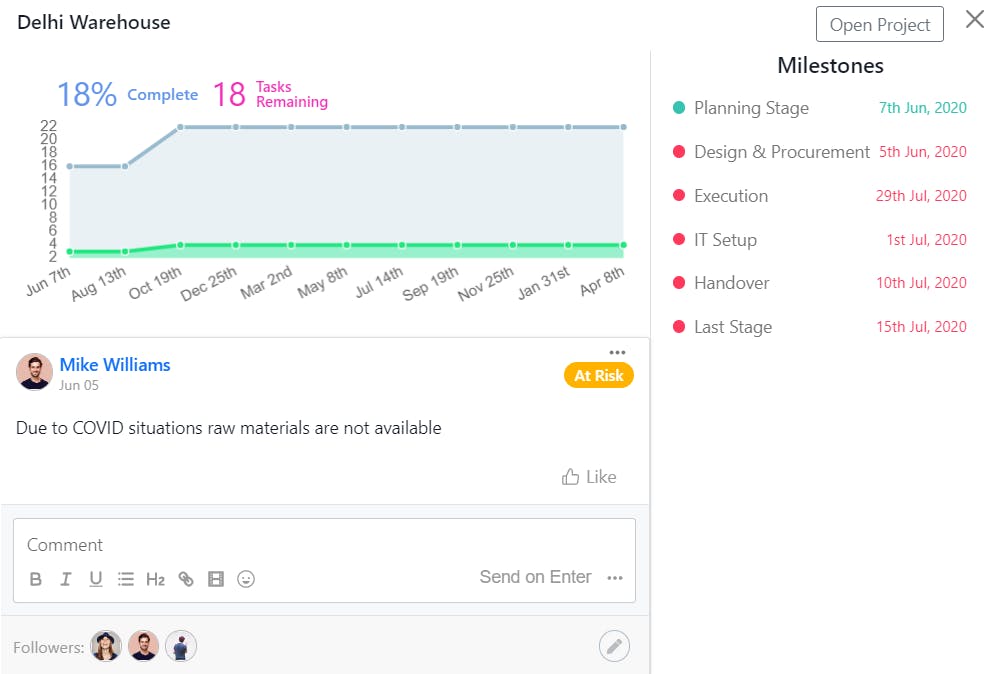Apply H2 heading style
The height and width of the screenshot is (674, 994).
pyautogui.click(x=155, y=579)
